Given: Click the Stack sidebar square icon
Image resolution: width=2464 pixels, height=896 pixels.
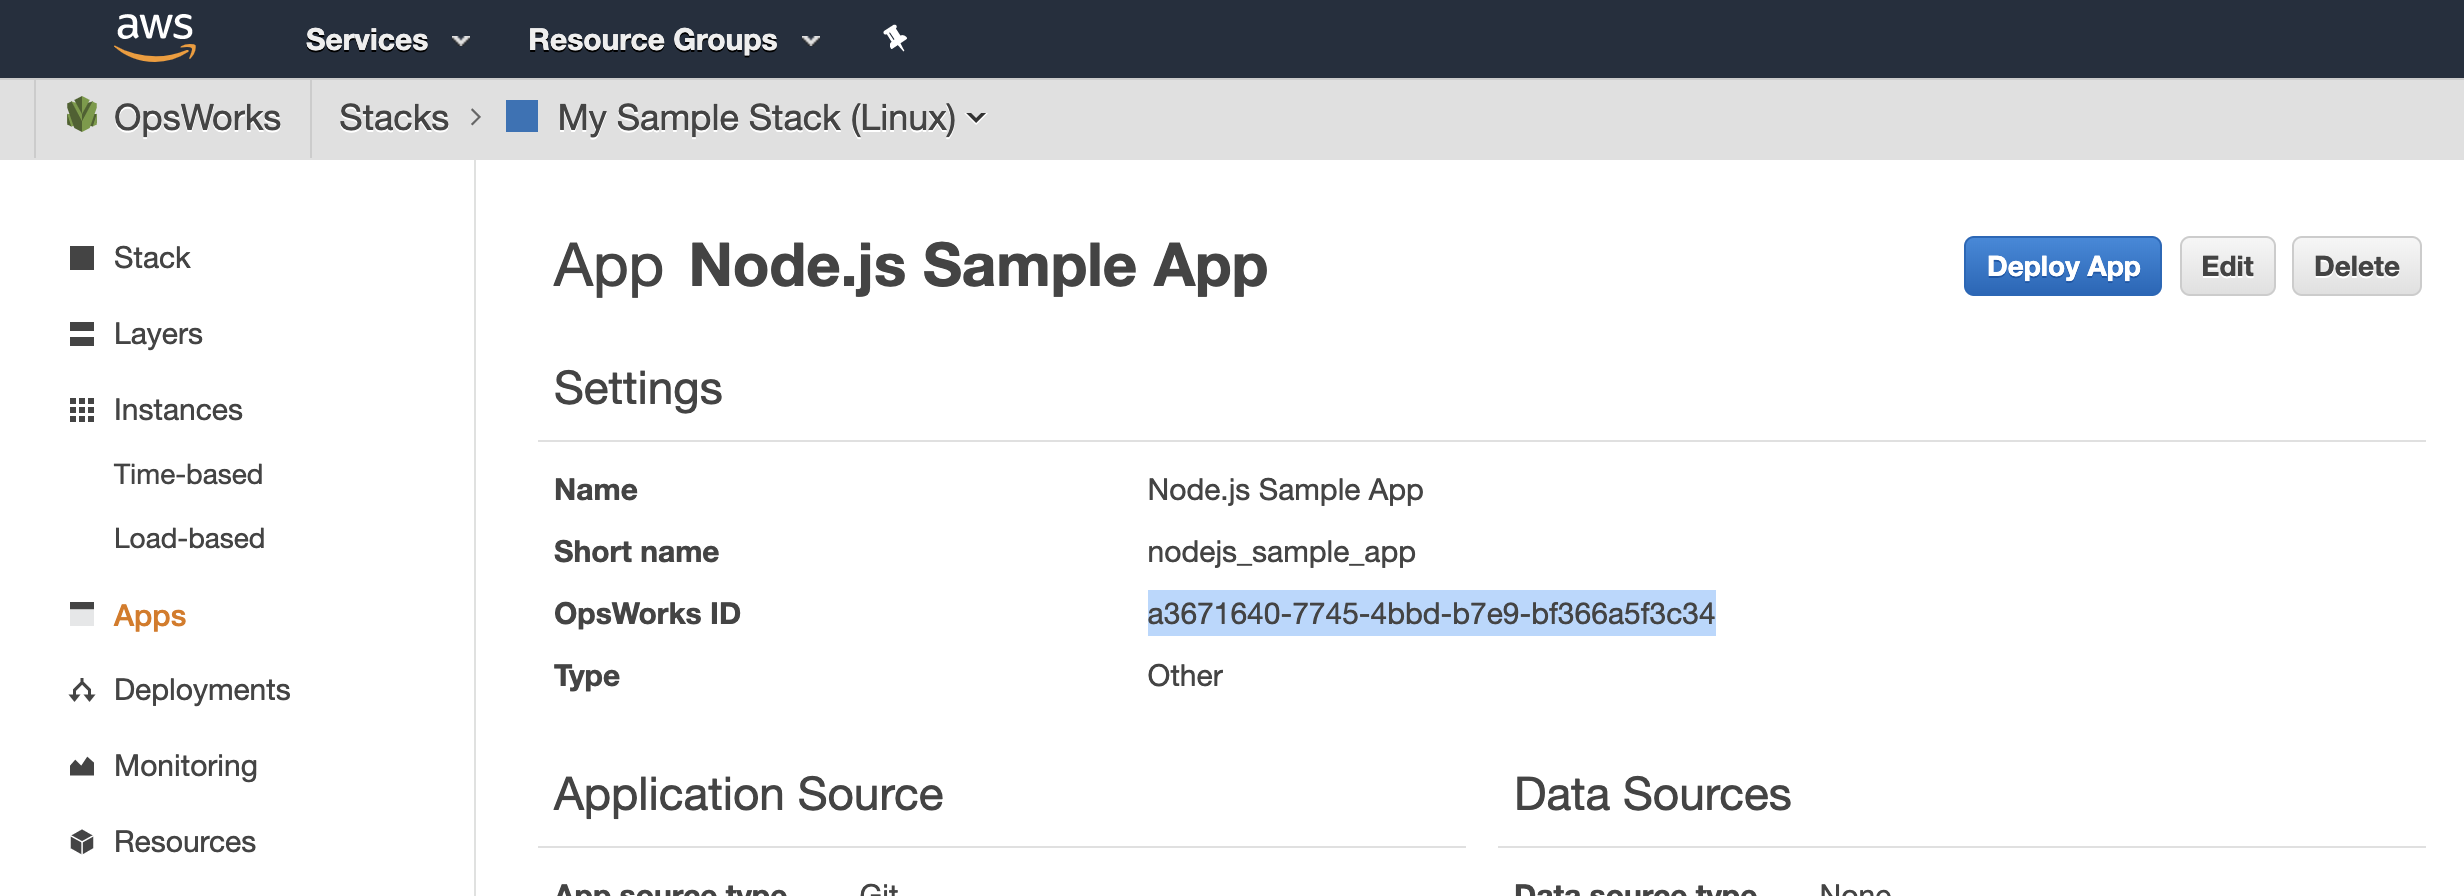Looking at the screenshot, I should pos(82,258).
